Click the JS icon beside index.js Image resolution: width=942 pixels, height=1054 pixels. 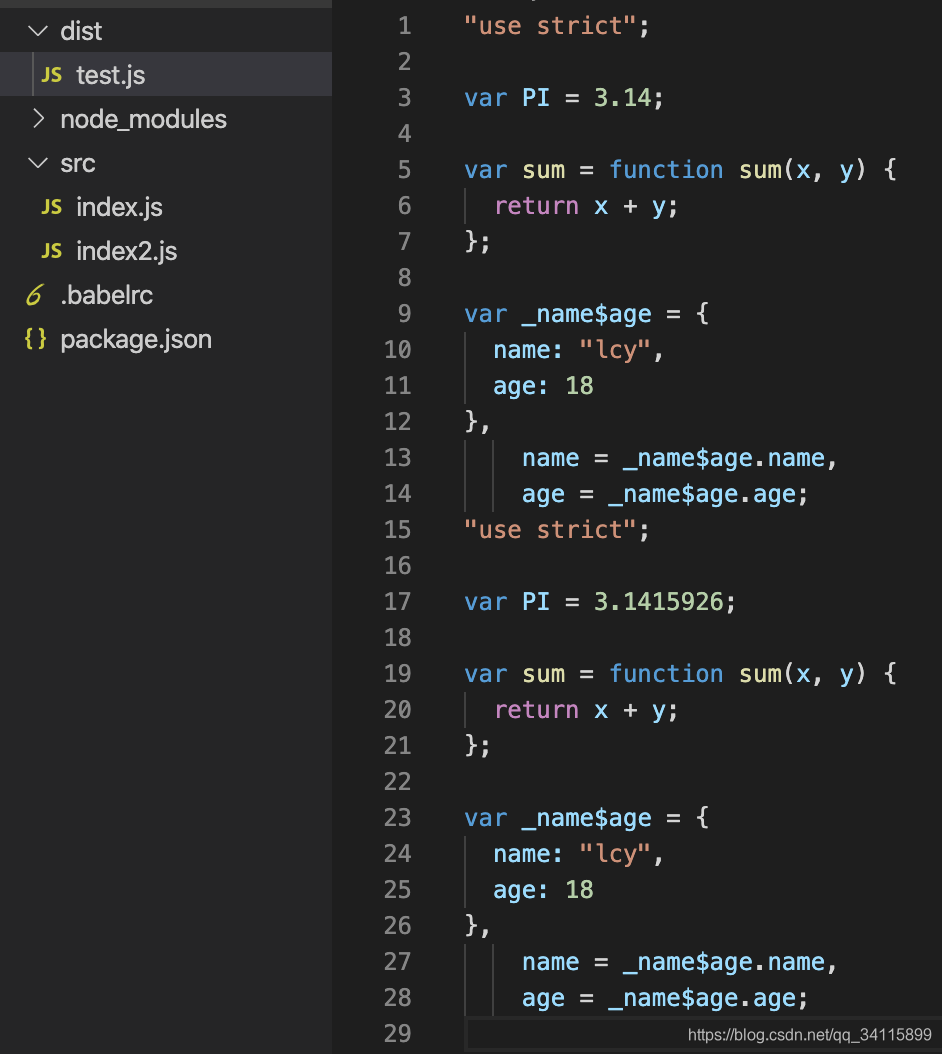52,207
